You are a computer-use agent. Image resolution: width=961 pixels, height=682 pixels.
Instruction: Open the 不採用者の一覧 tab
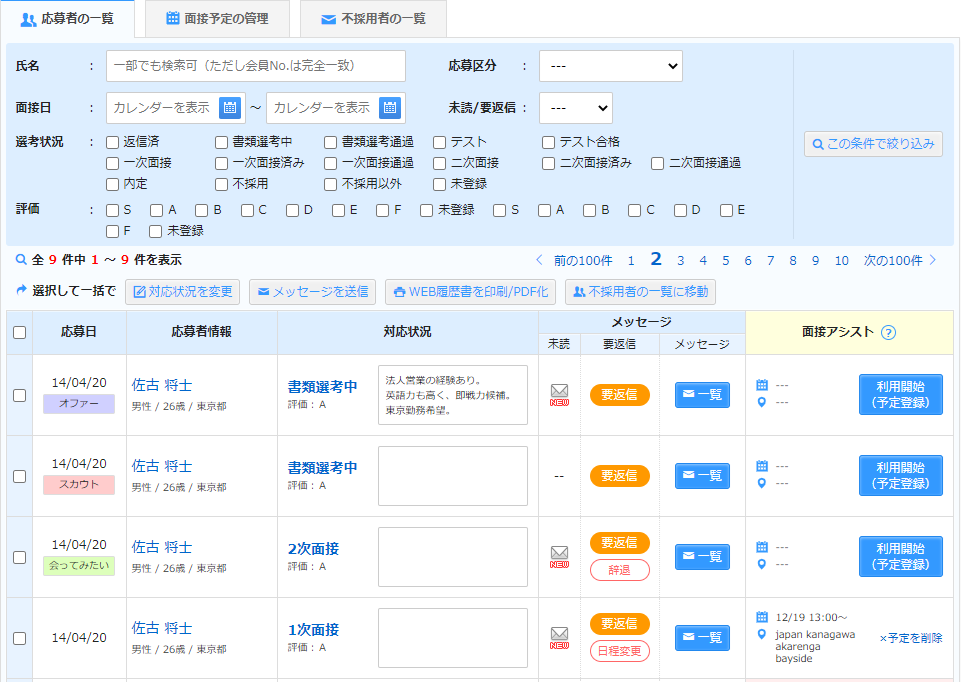pyautogui.click(x=373, y=19)
